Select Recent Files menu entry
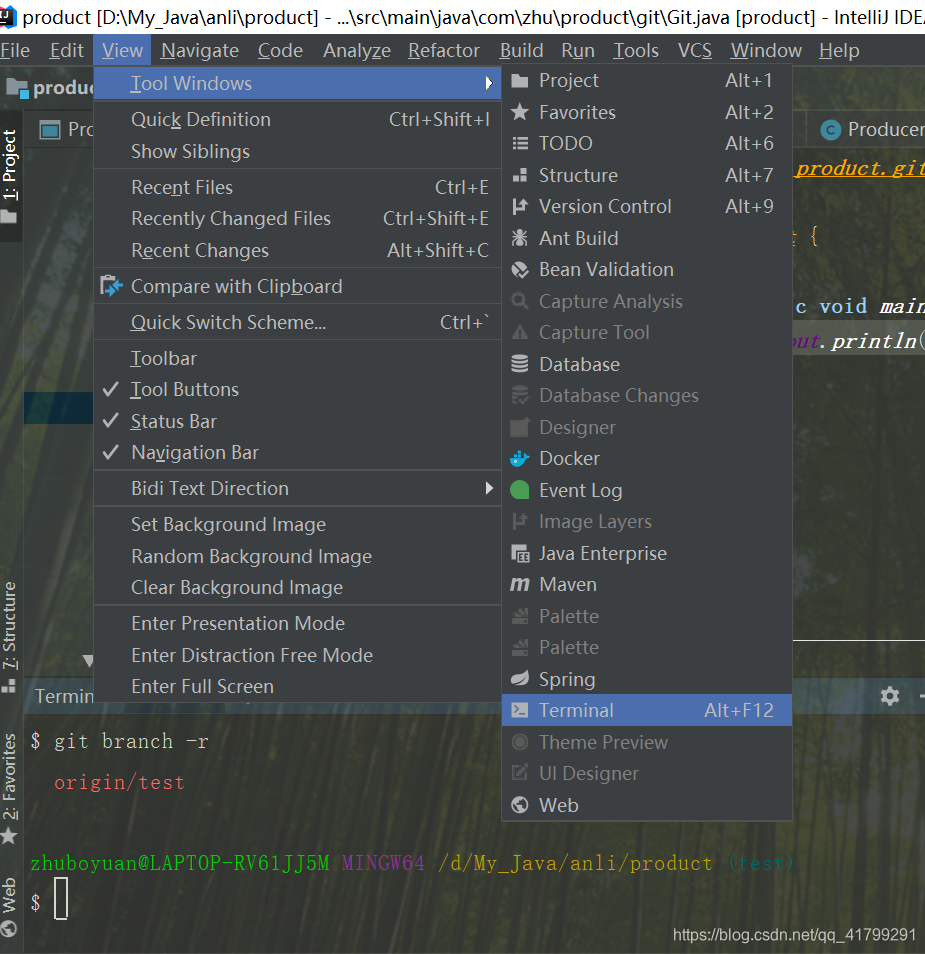The height and width of the screenshot is (954, 925). tap(298, 187)
